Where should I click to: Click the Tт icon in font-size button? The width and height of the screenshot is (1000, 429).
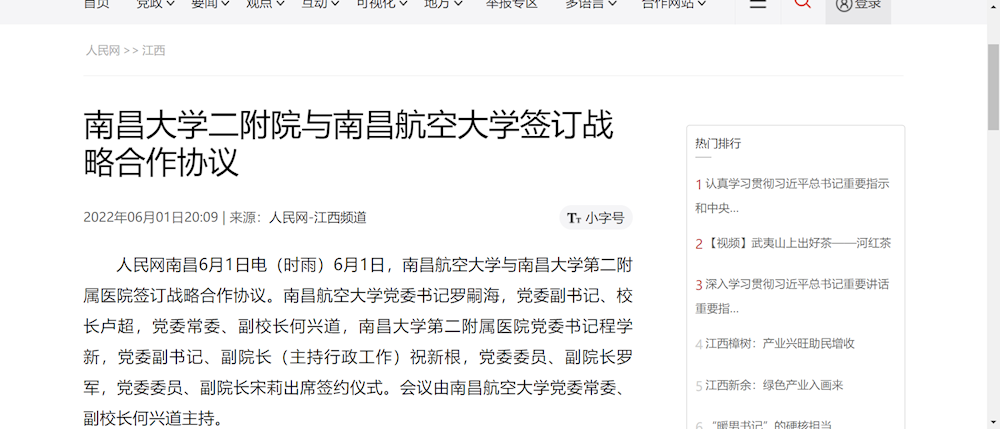pos(574,218)
